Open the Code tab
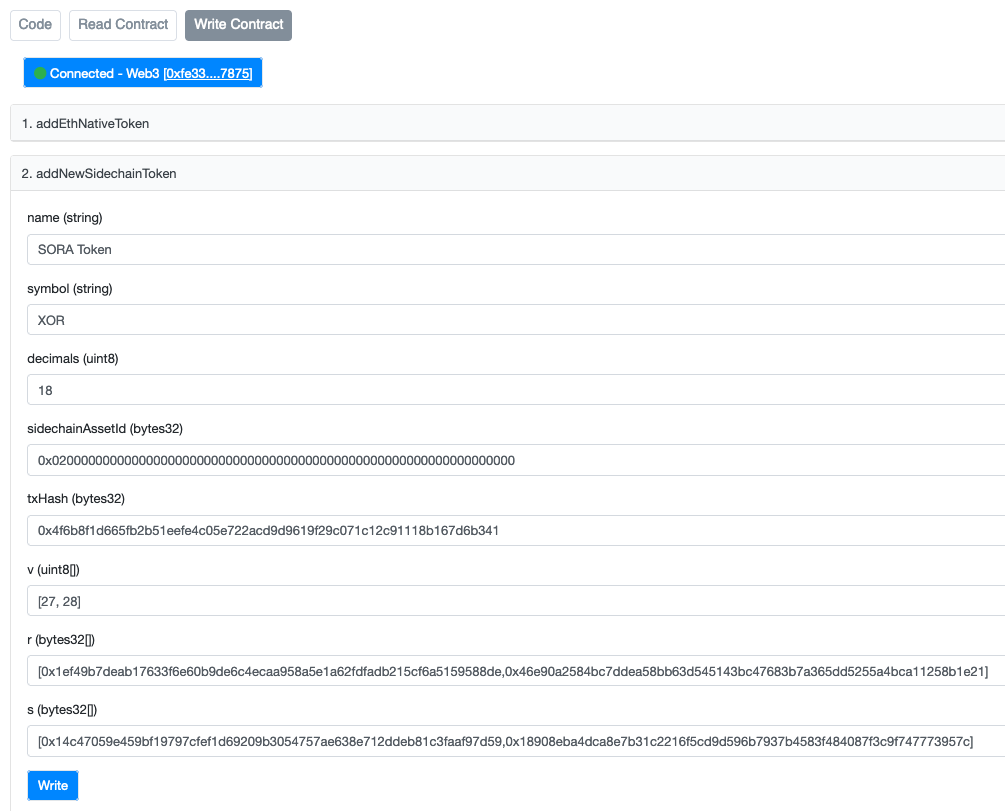Viewport: 1005px width, 811px height. tap(35, 25)
